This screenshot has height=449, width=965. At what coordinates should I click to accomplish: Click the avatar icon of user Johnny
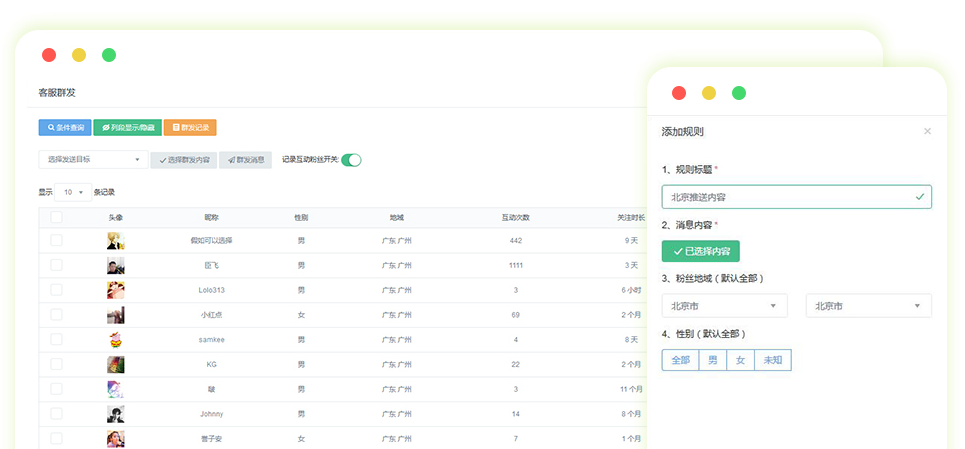click(x=116, y=414)
